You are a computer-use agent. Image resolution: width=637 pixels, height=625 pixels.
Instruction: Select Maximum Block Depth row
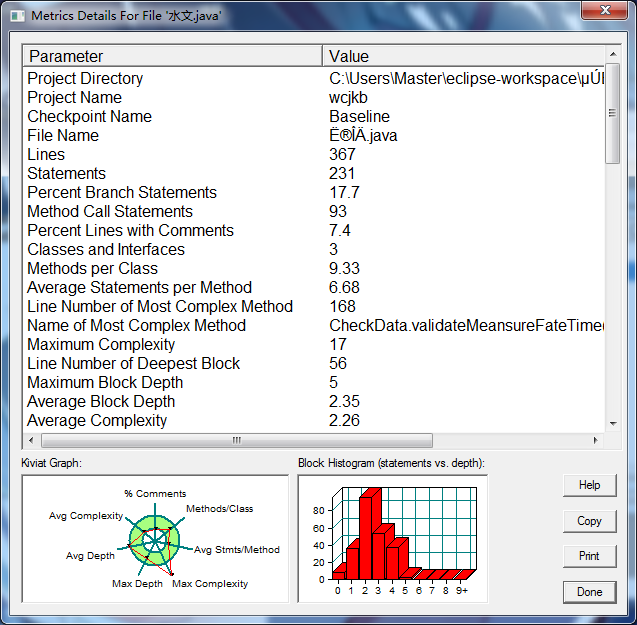coord(314,382)
